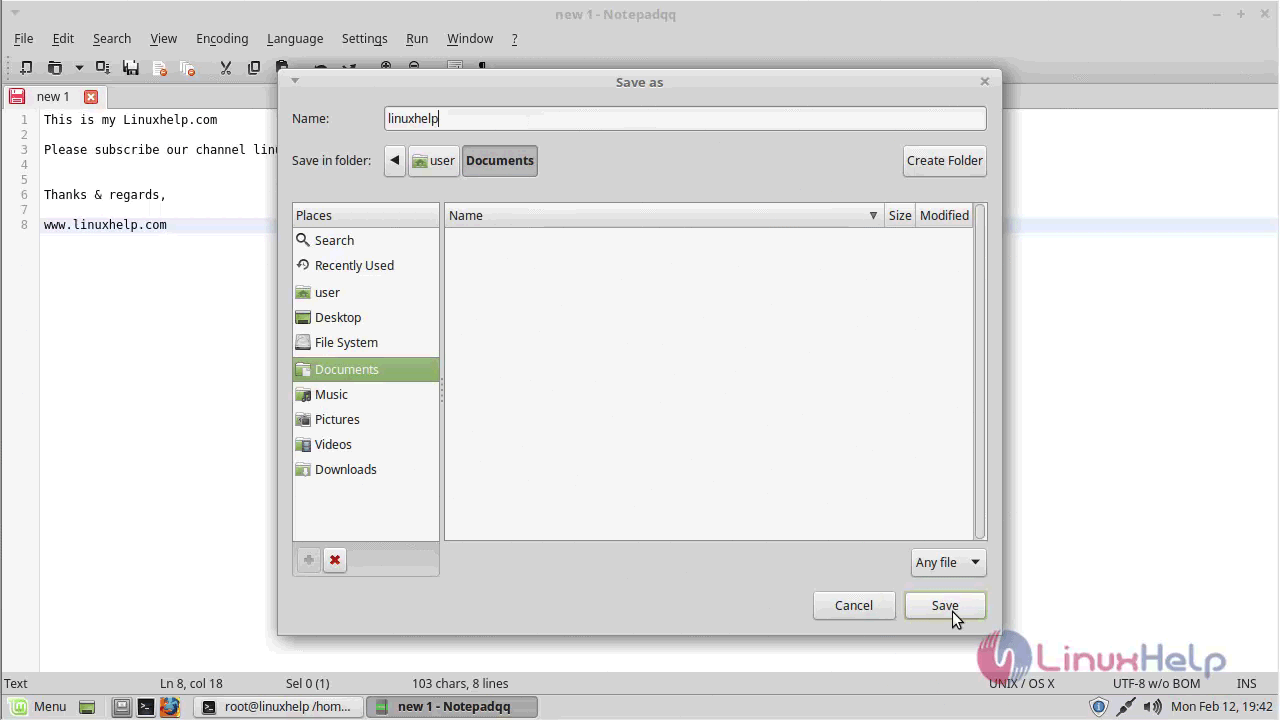Open the Any file type dropdown

click(948, 562)
